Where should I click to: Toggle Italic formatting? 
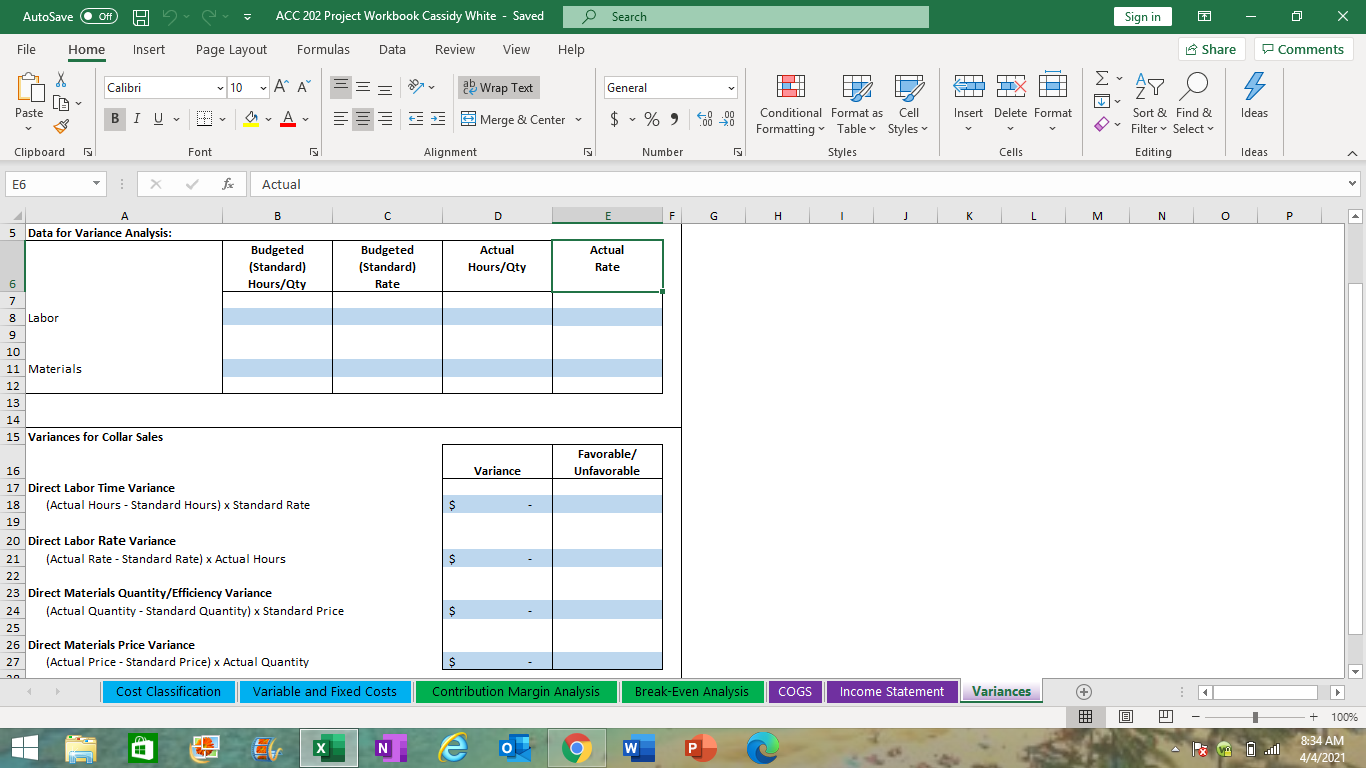[x=136, y=119]
